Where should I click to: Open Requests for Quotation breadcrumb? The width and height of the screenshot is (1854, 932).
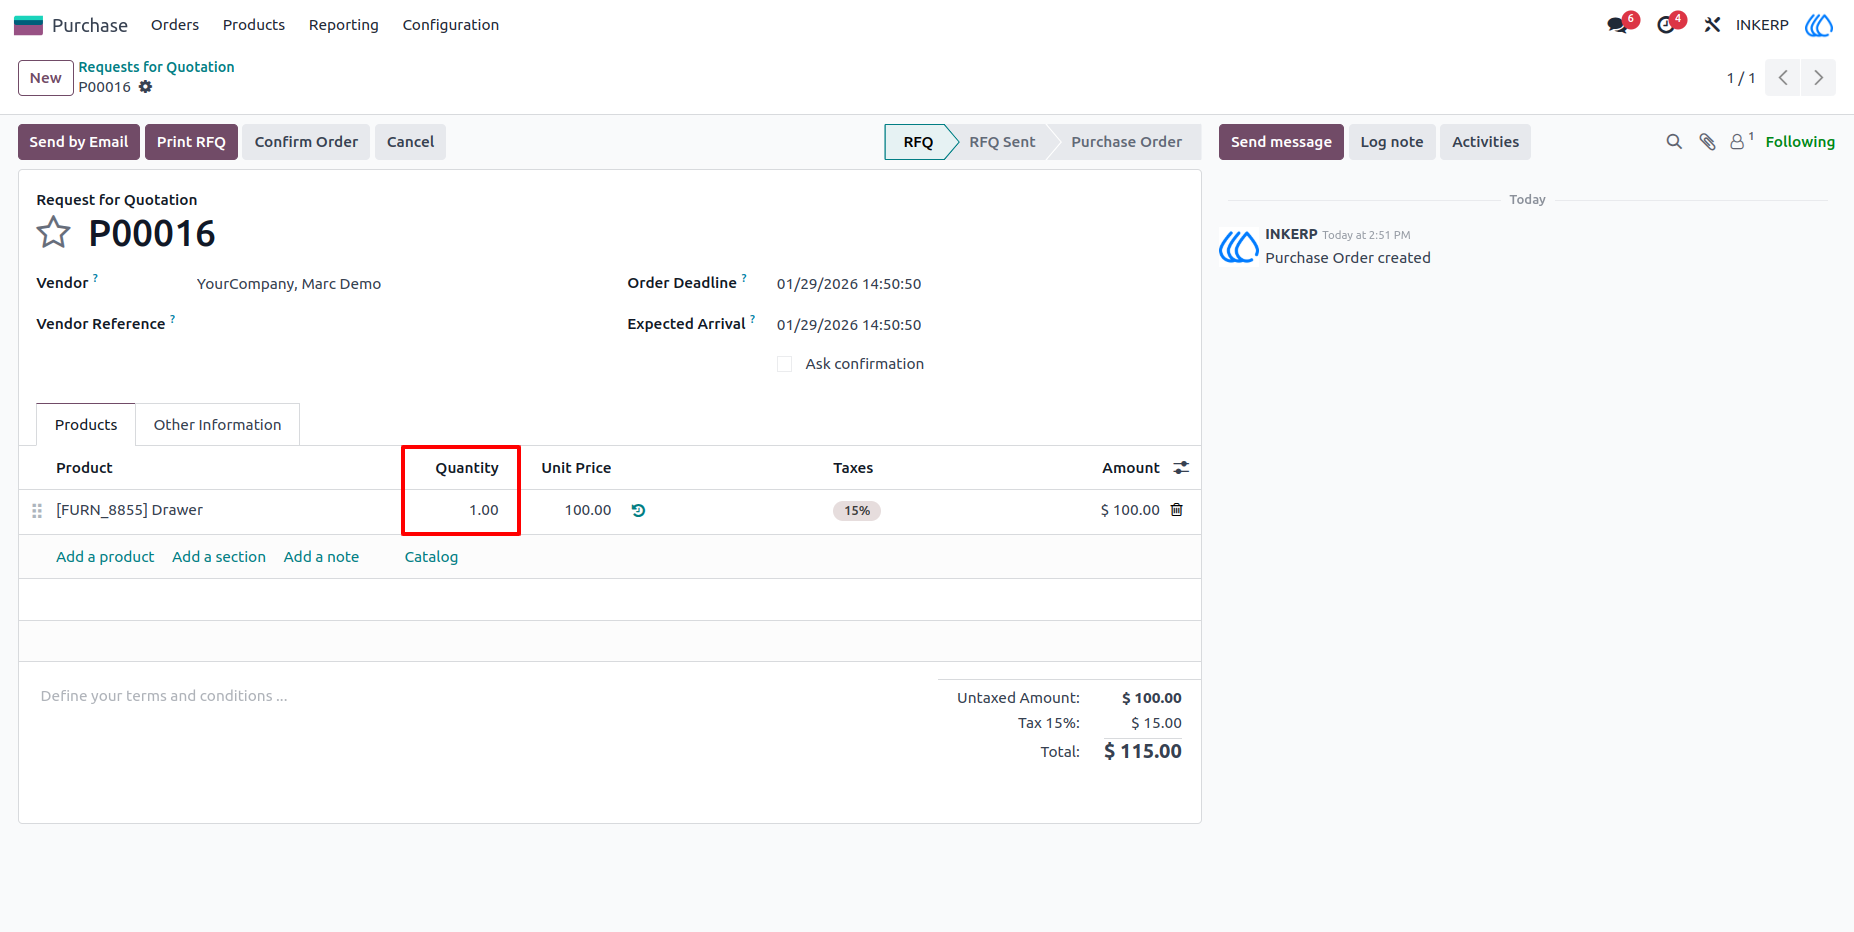click(157, 67)
